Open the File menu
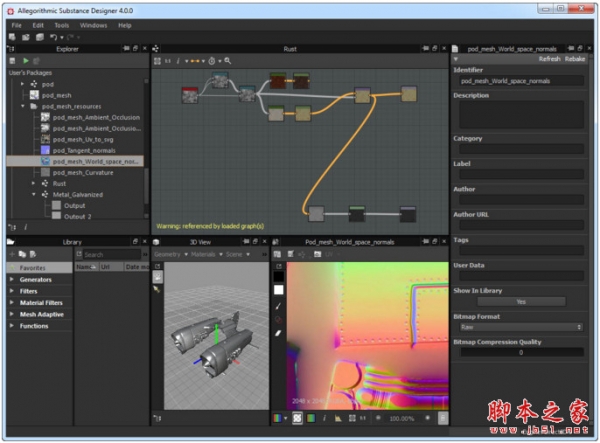600x443 pixels. click(16, 25)
